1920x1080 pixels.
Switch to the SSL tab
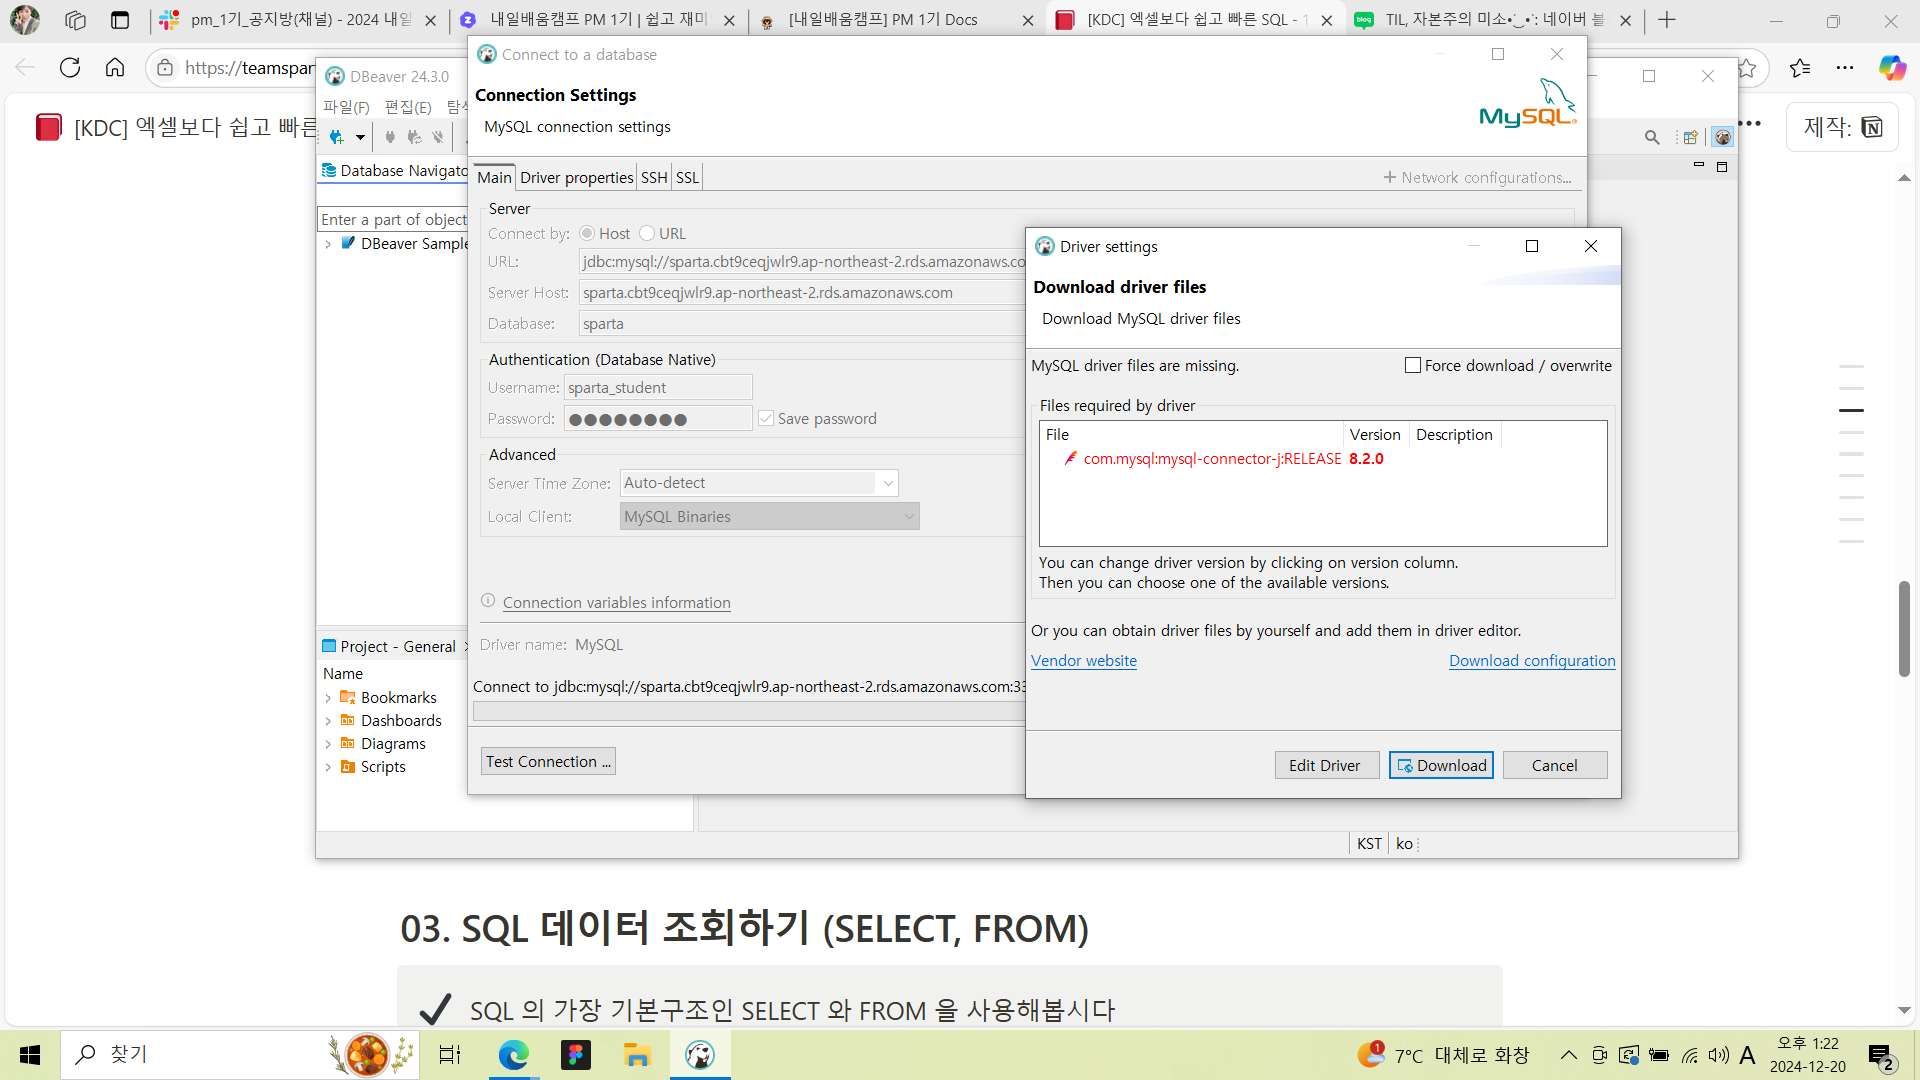tap(687, 177)
